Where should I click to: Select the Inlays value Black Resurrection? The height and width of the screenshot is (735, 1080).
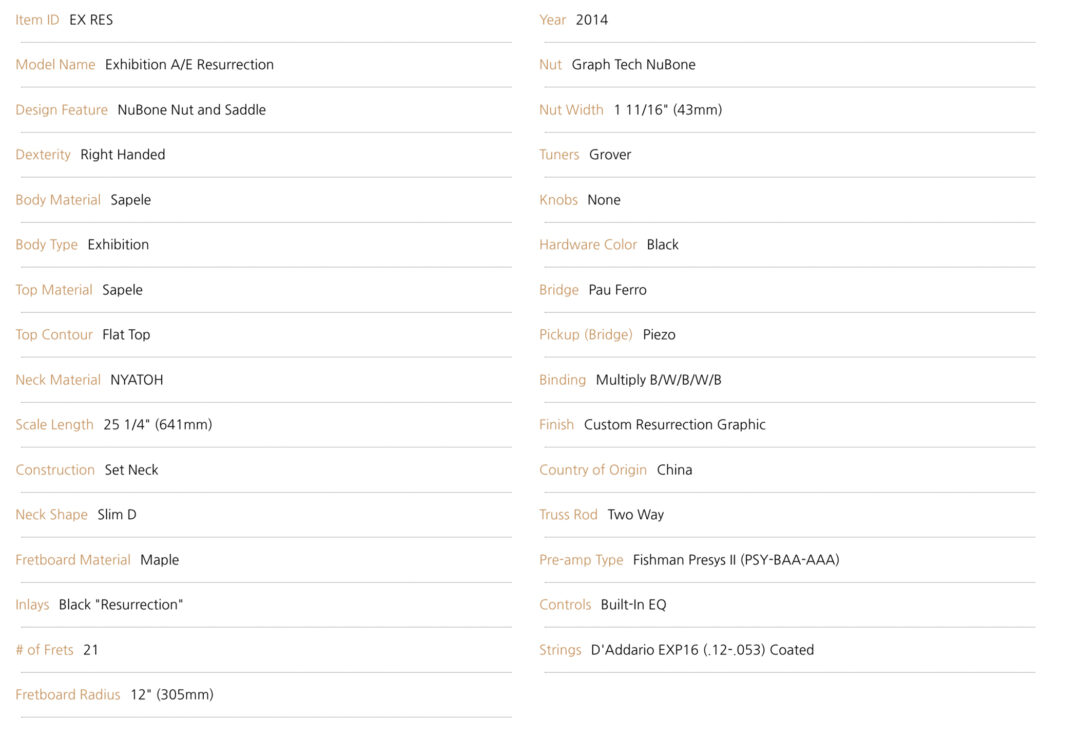click(121, 605)
